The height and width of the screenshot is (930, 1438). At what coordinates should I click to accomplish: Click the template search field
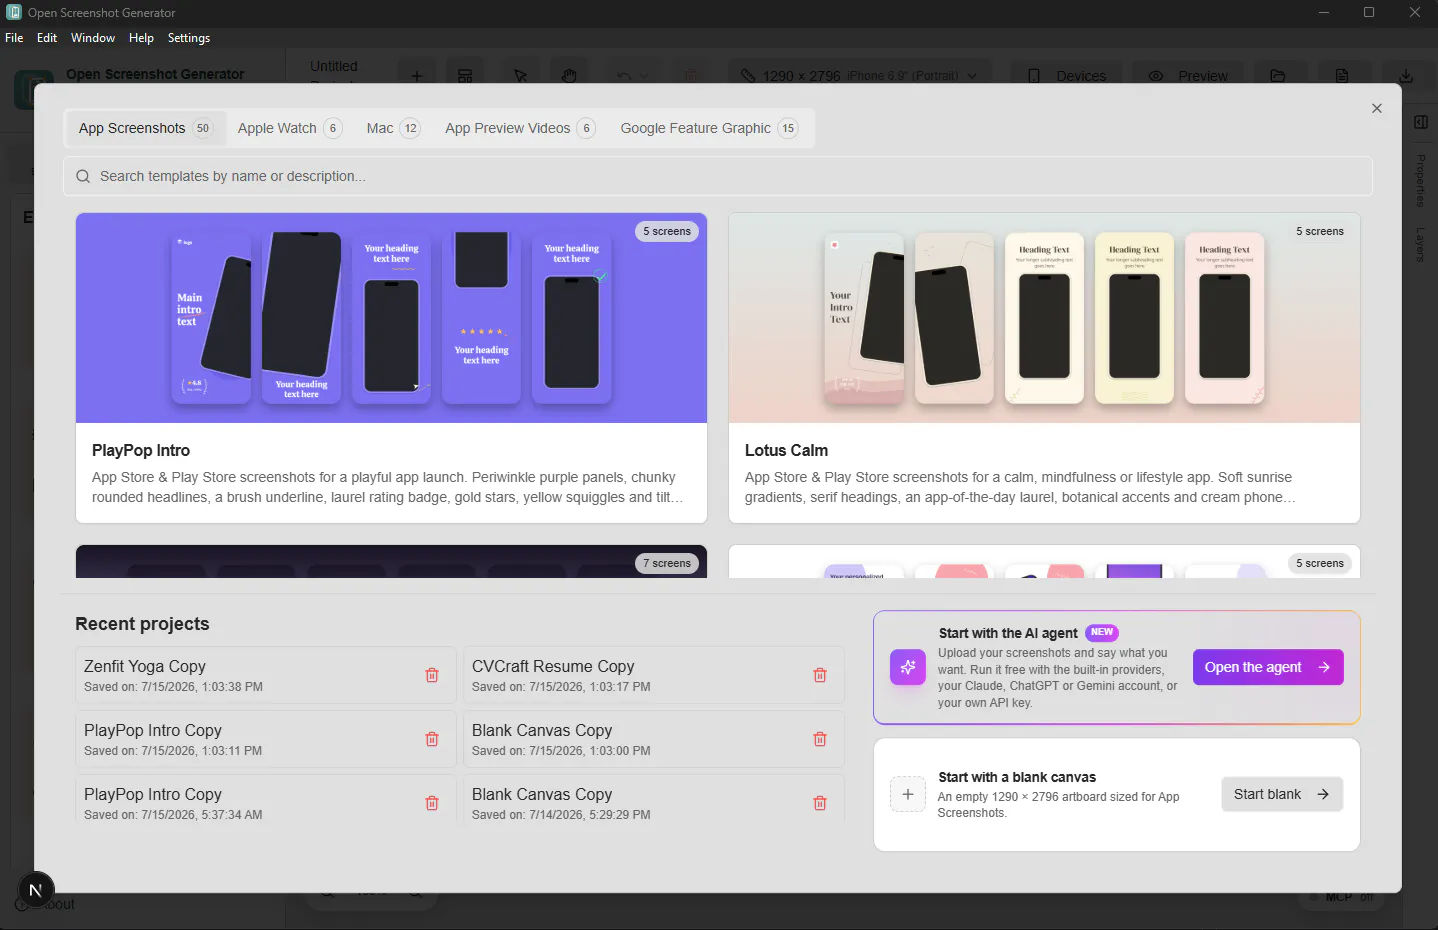[718, 176]
